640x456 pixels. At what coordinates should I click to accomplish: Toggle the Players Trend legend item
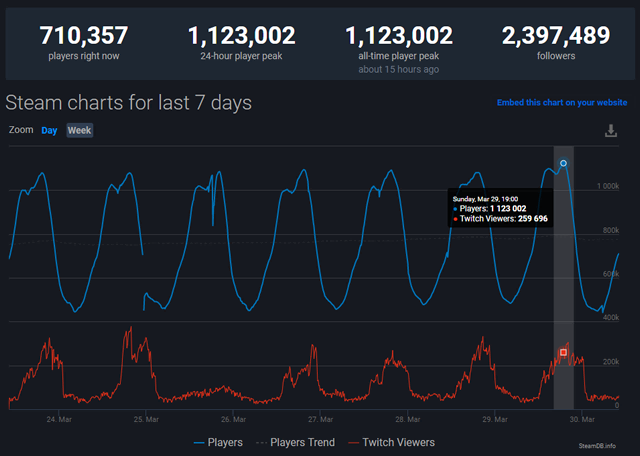pyautogui.click(x=297, y=442)
